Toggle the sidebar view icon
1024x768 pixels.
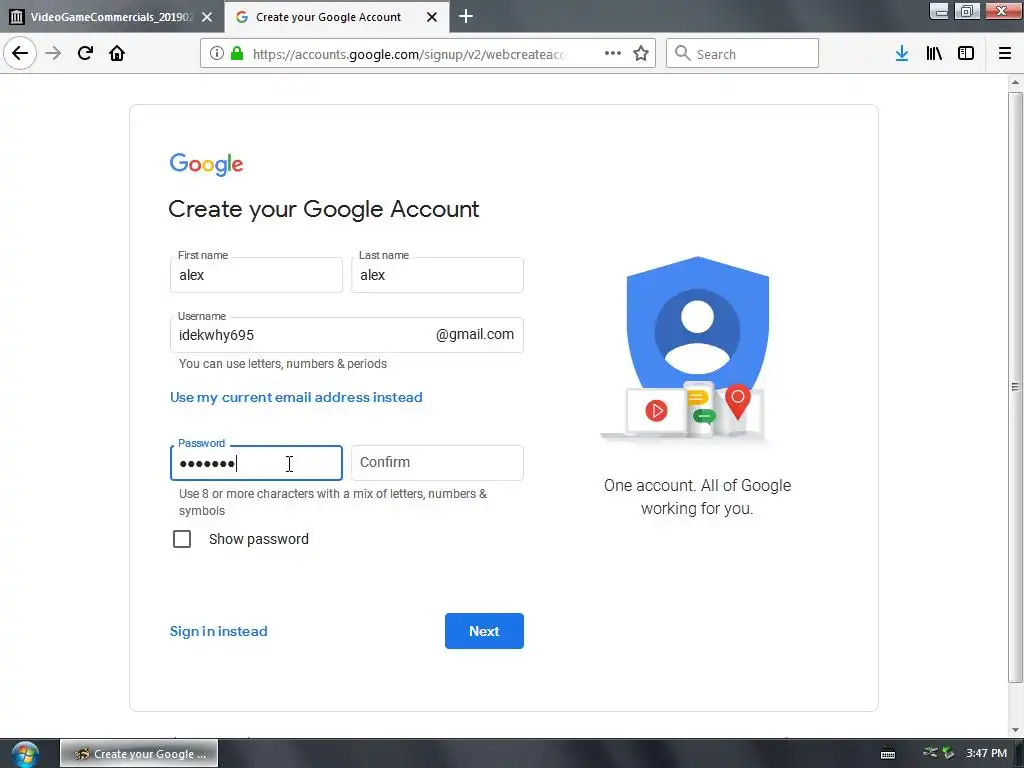[966, 54]
